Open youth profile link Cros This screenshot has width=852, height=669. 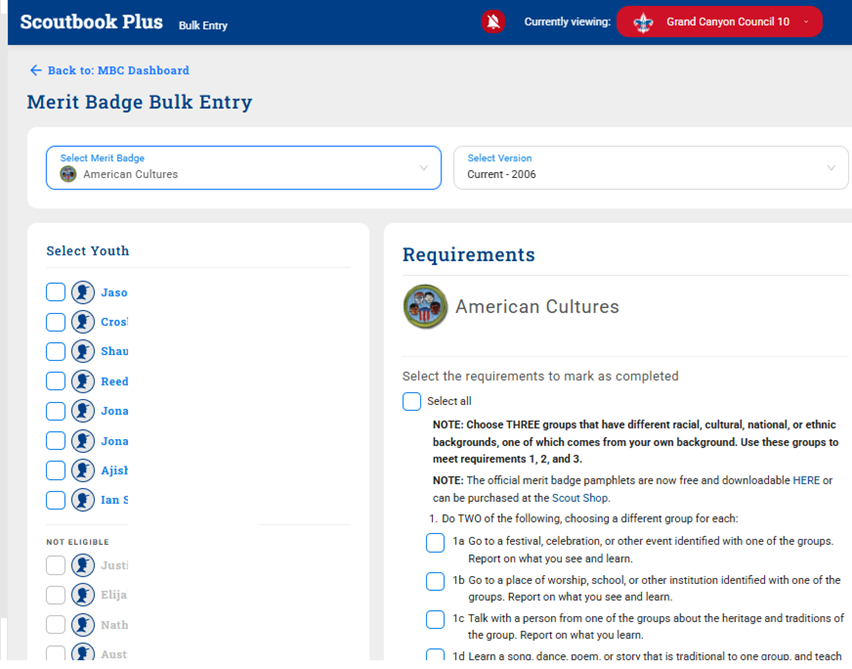click(114, 322)
